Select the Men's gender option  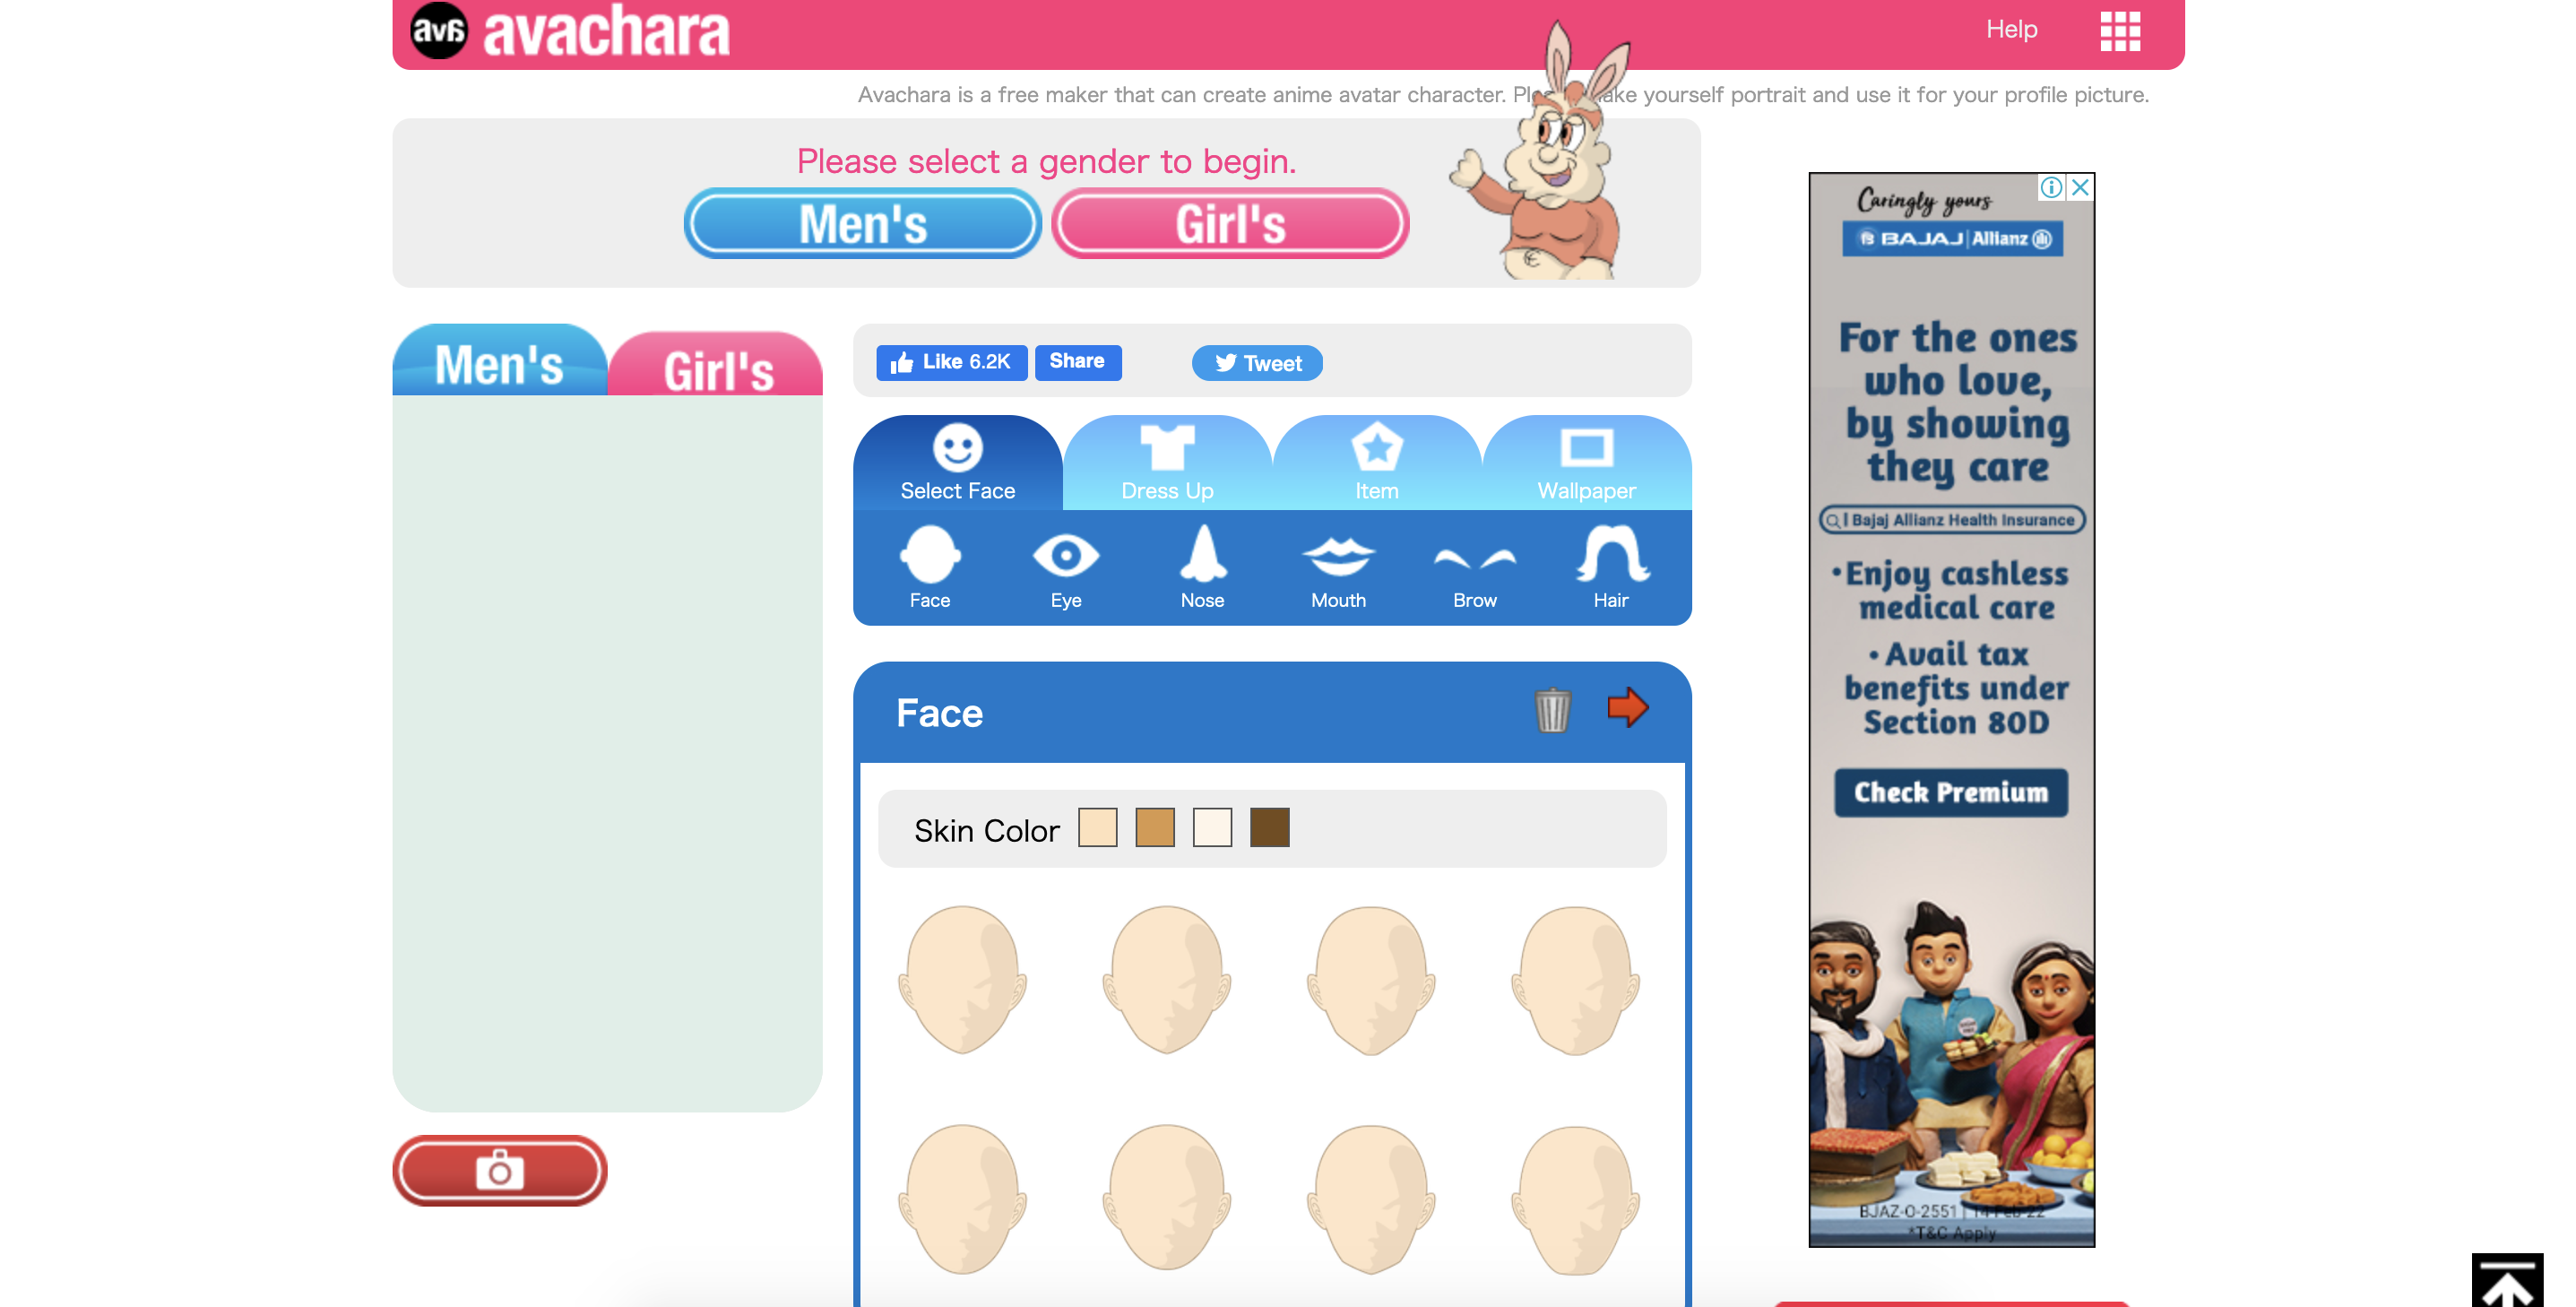click(861, 223)
